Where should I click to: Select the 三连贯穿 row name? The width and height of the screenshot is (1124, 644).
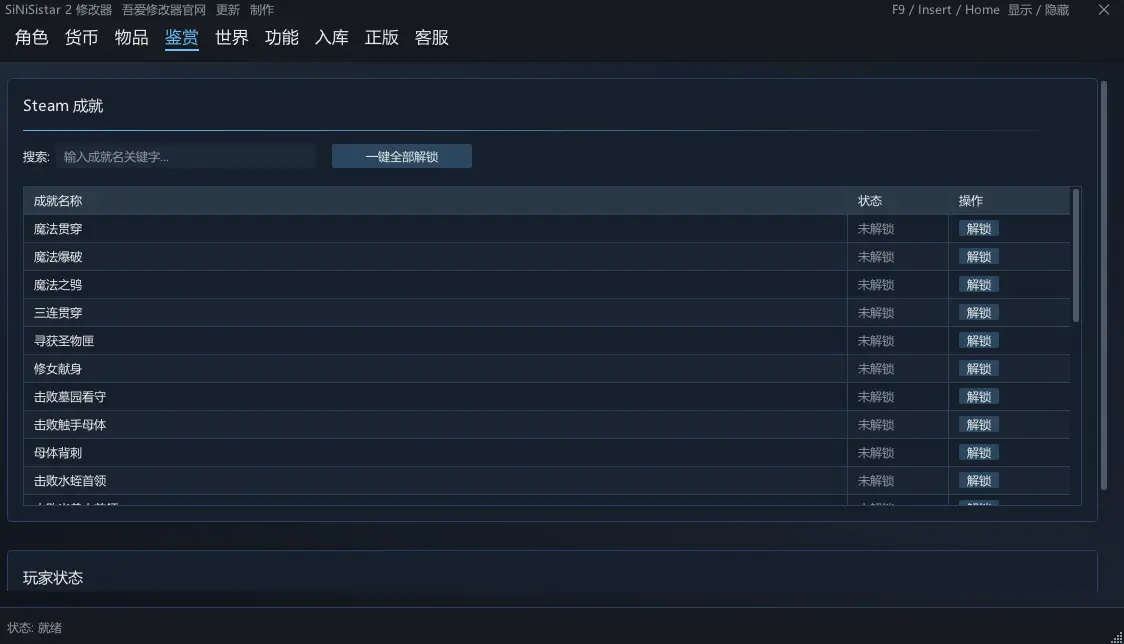58,313
